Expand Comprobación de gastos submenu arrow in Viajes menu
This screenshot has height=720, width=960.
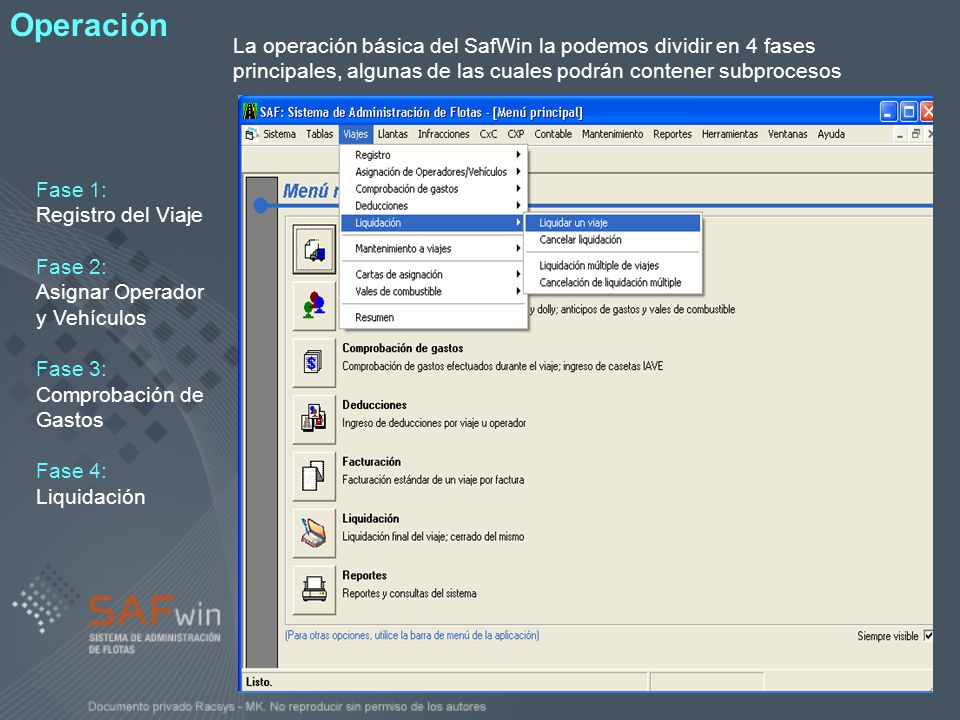(518, 189)
